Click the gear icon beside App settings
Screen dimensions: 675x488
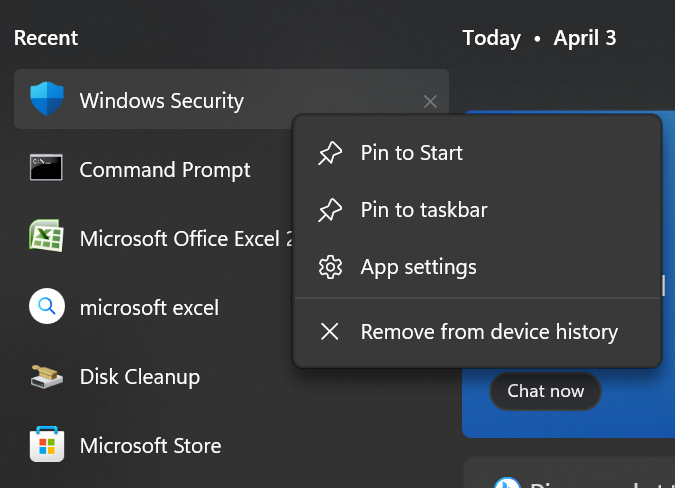(x=330, y=267)
